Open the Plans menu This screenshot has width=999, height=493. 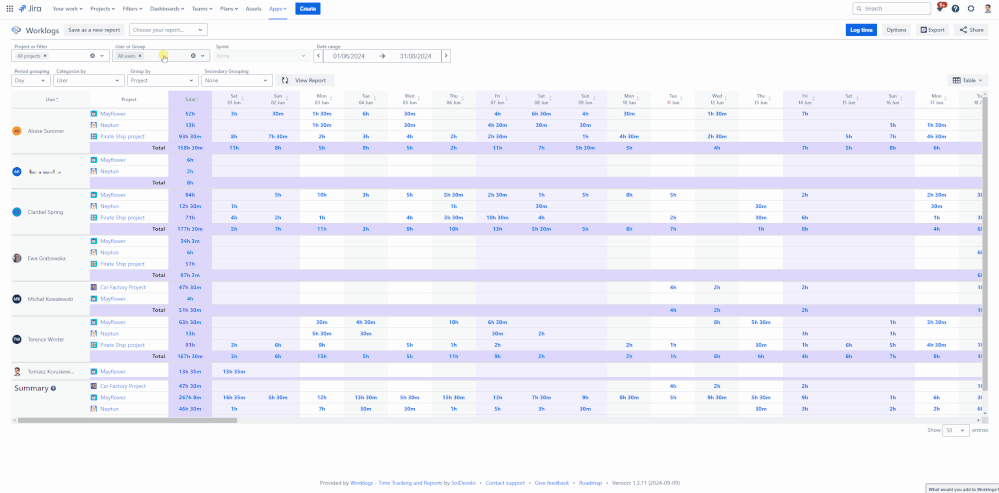tap(229, 9)
